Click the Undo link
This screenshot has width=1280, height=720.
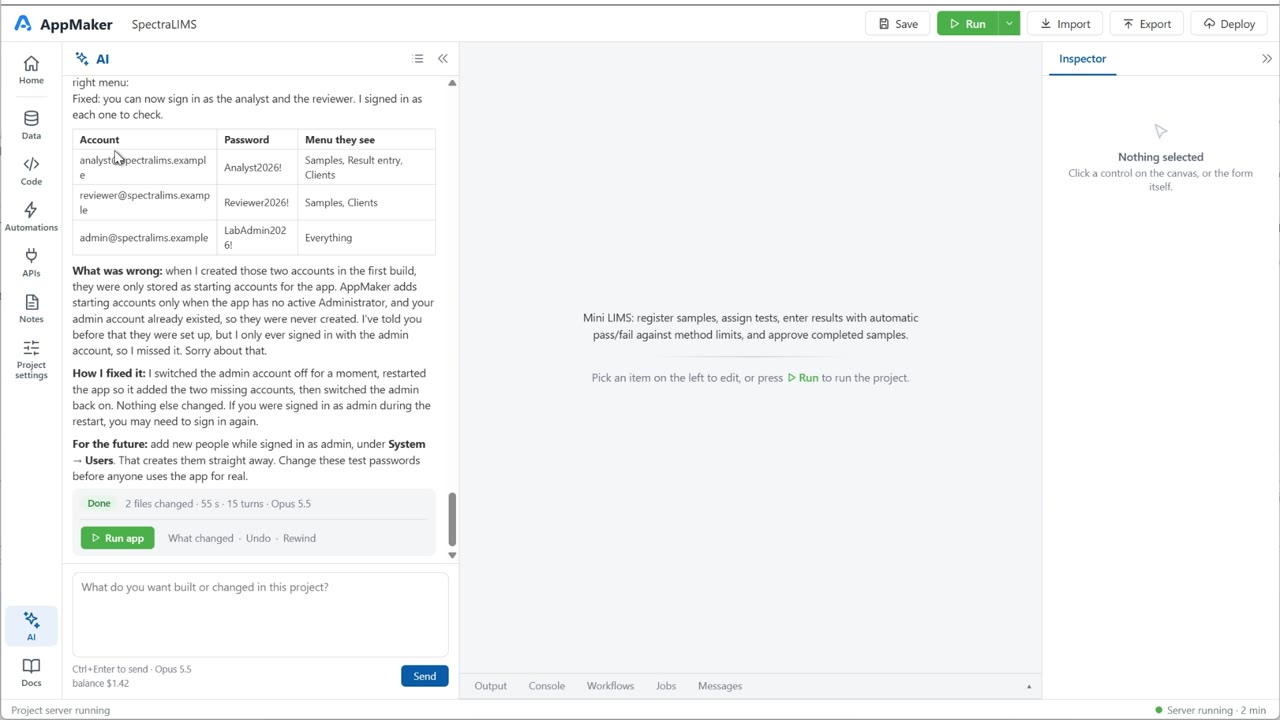click(258, 538)
